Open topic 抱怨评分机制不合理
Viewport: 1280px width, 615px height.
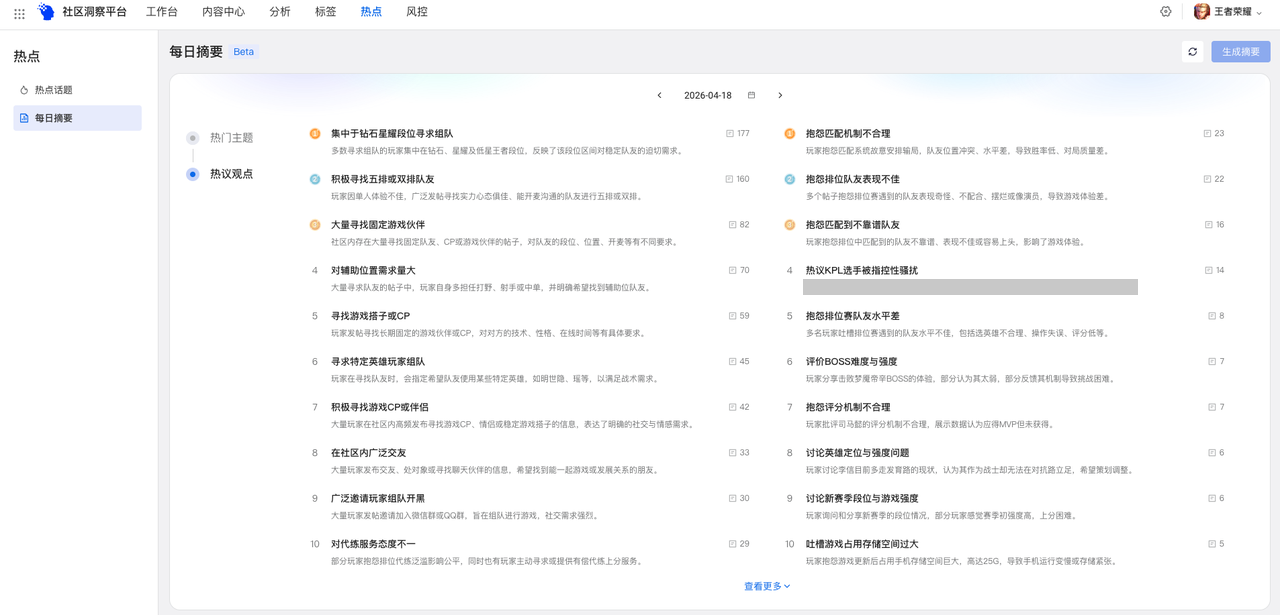pos(848,407)
